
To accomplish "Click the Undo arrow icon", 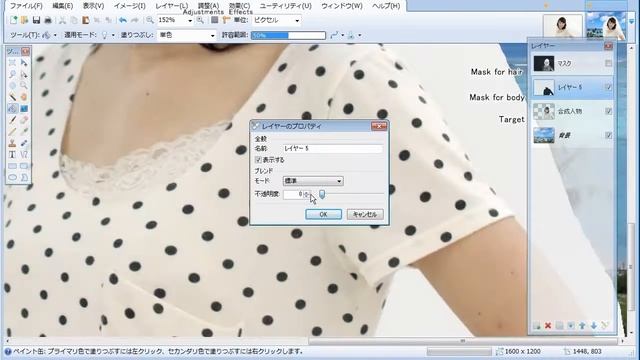I will click(122, 20).
